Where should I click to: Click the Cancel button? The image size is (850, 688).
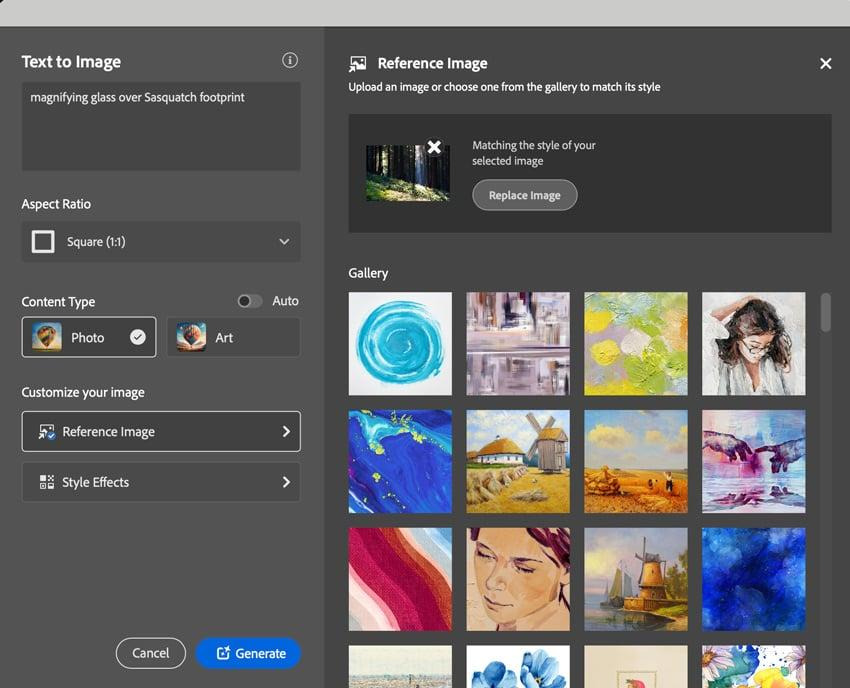tap(151, 653)
